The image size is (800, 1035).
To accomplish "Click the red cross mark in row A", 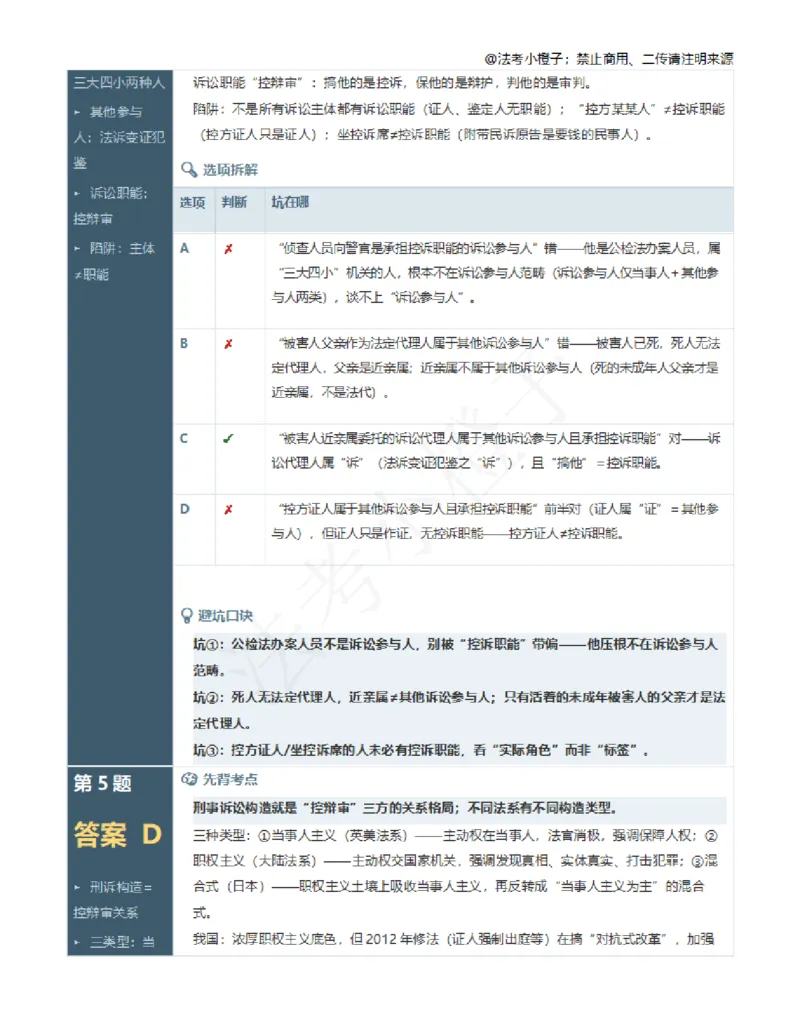I will (228, 249).
